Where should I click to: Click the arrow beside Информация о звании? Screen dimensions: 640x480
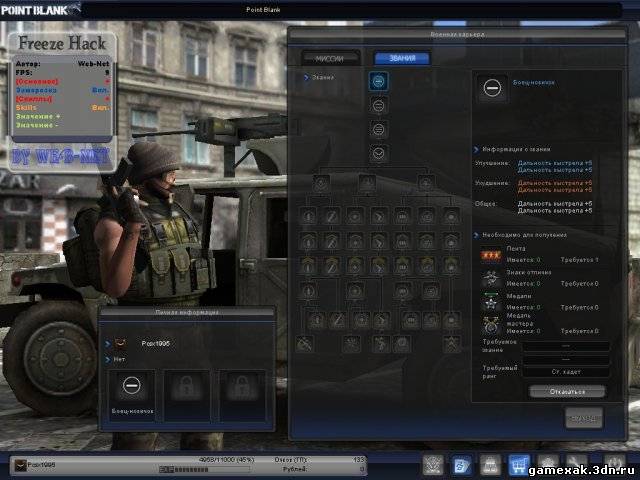click(476, 149)
